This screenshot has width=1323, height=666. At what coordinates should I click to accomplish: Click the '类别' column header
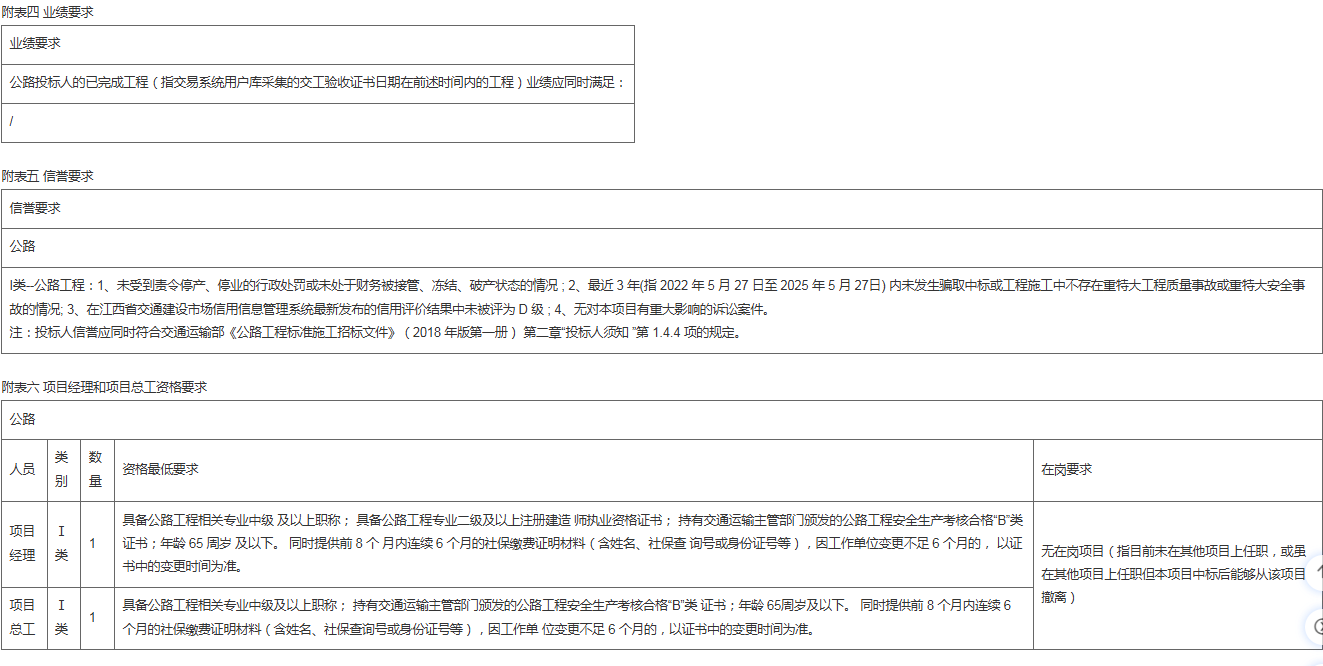coord(64,470)
